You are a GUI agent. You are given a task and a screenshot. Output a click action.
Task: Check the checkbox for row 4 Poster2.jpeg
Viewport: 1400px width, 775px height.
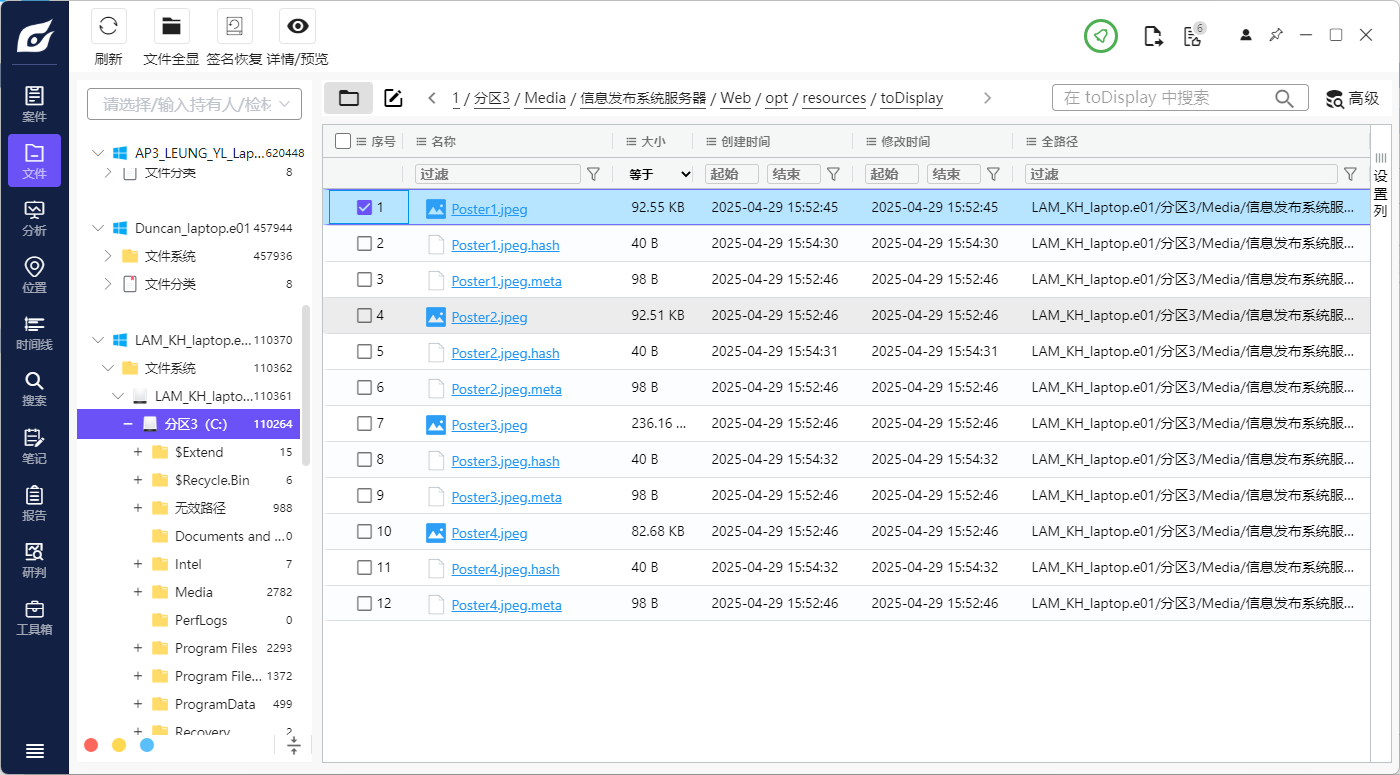[x=364, y=316]
